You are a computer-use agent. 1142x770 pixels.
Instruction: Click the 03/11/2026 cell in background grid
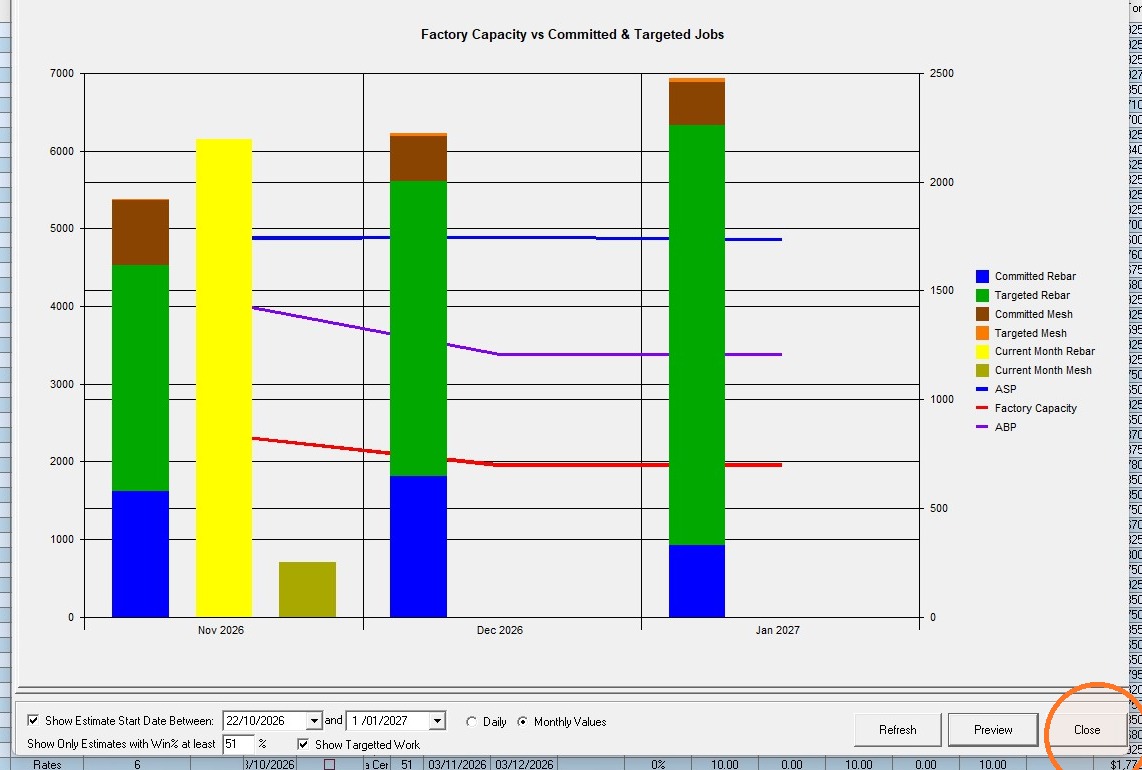(456, 764)
